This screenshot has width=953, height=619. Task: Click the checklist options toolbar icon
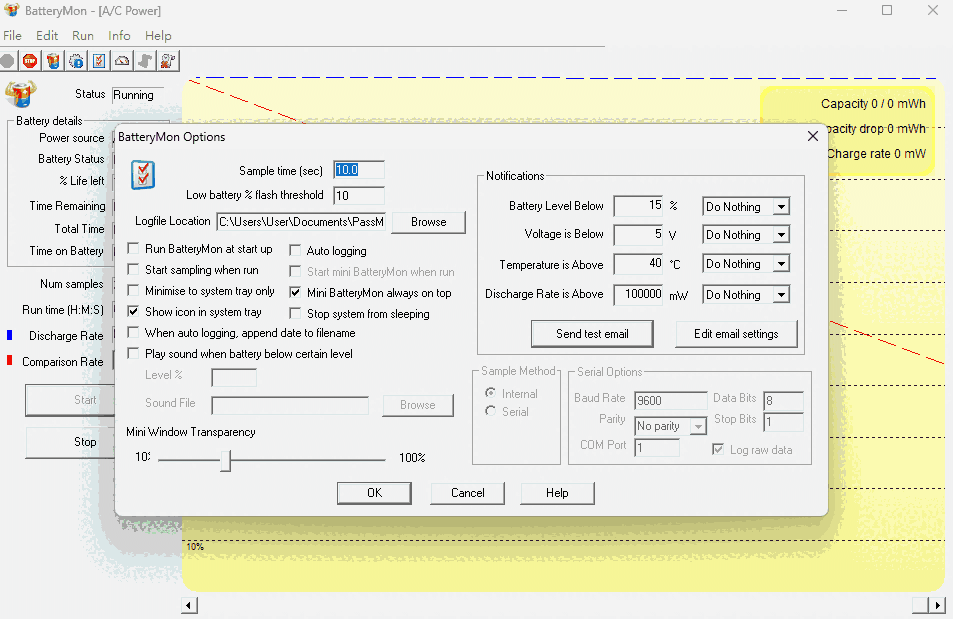pyautogui.click(x=99, y=61)
